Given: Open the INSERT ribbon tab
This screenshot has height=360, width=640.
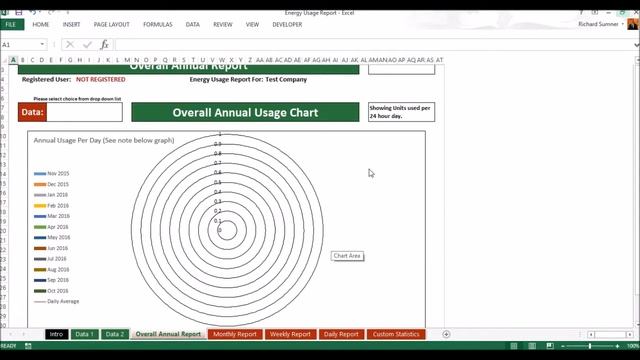Looking at the screenshot, I should click(71, 24).
